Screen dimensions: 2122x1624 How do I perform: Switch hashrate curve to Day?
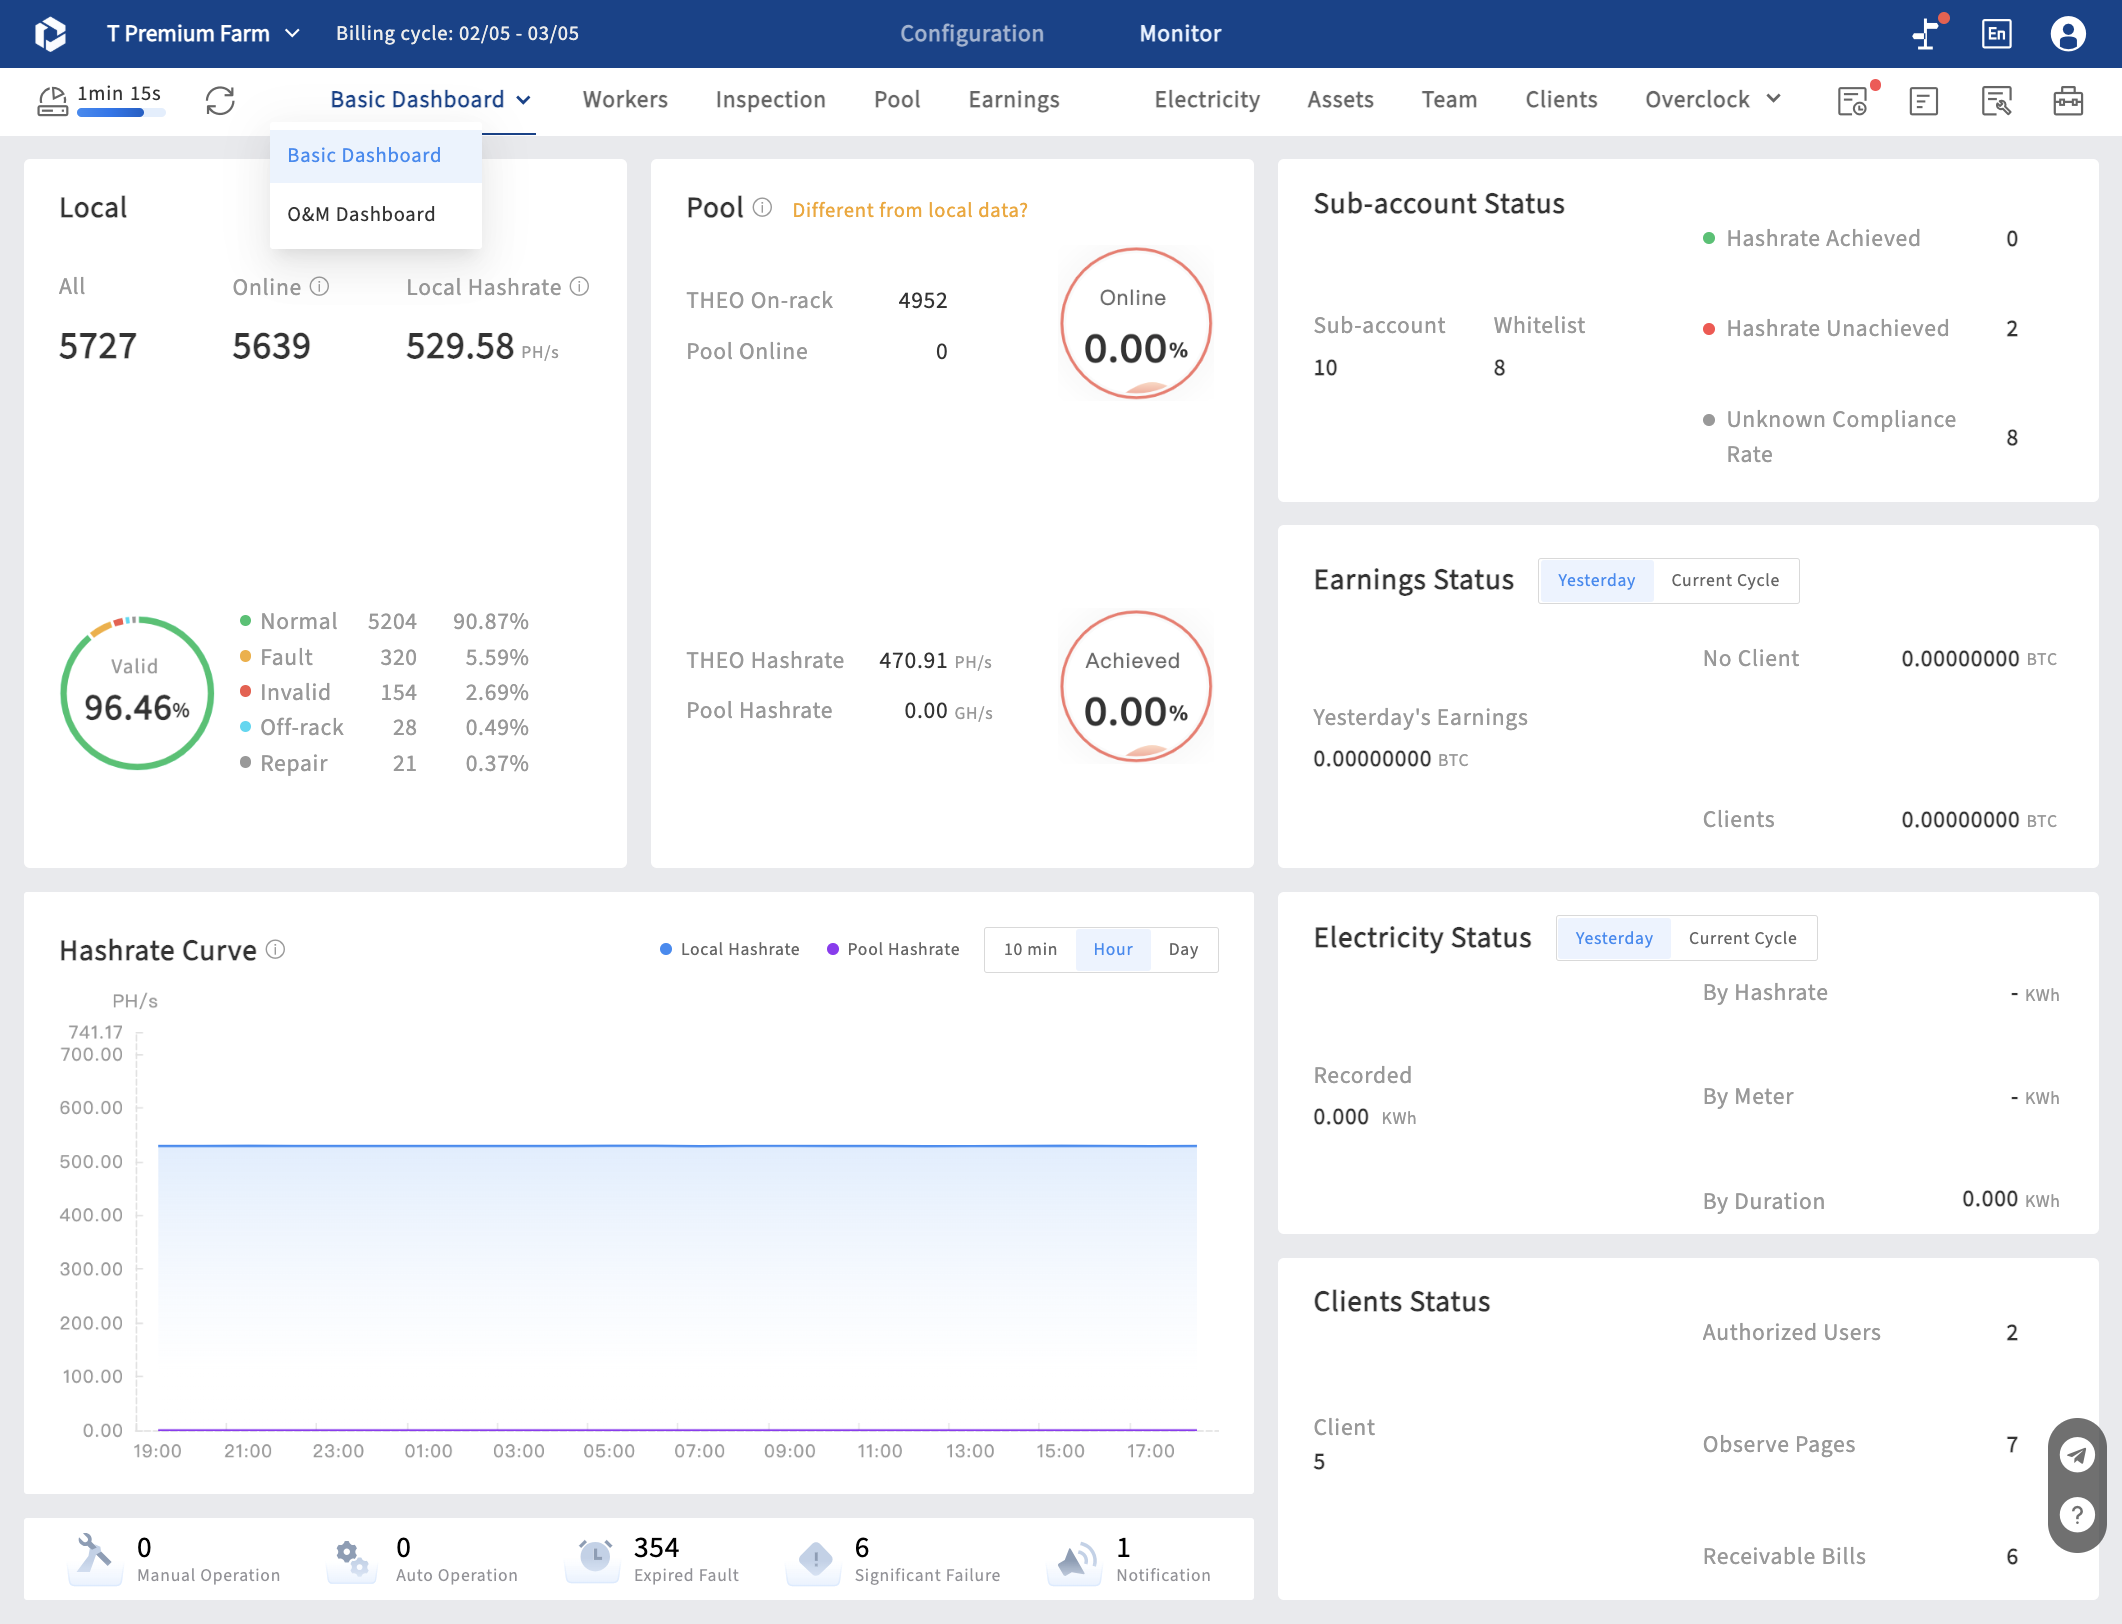point(1183,949)
